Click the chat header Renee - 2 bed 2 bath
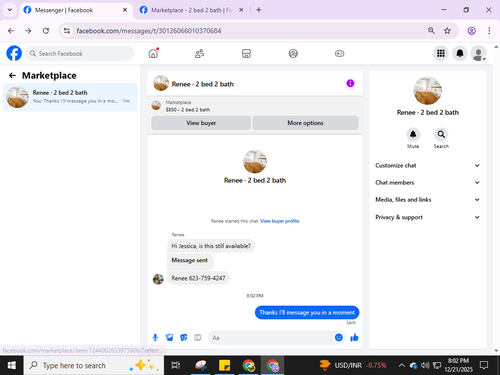500x375 pixels. coord(202,84)
